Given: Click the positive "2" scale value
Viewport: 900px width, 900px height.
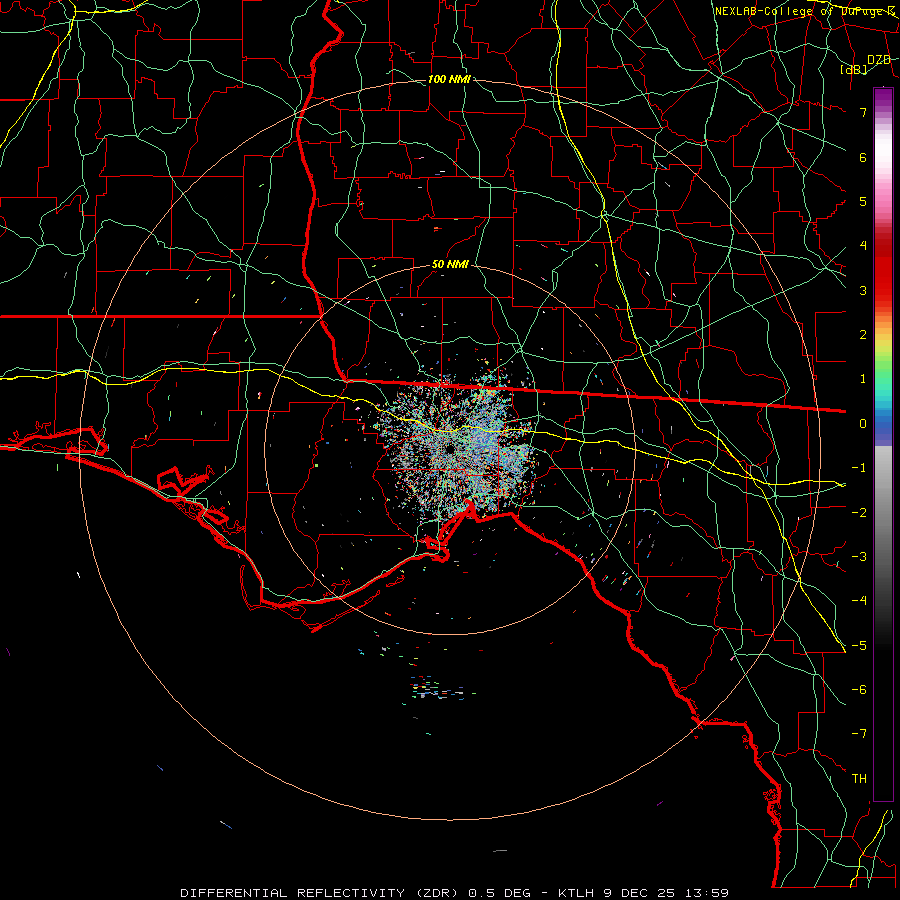Looking at the screenshot, I should [x=863, y=335].
